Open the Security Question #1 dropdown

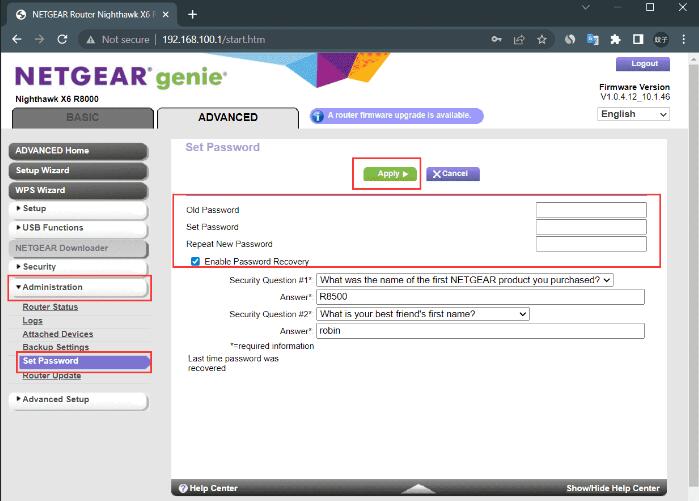465,281
